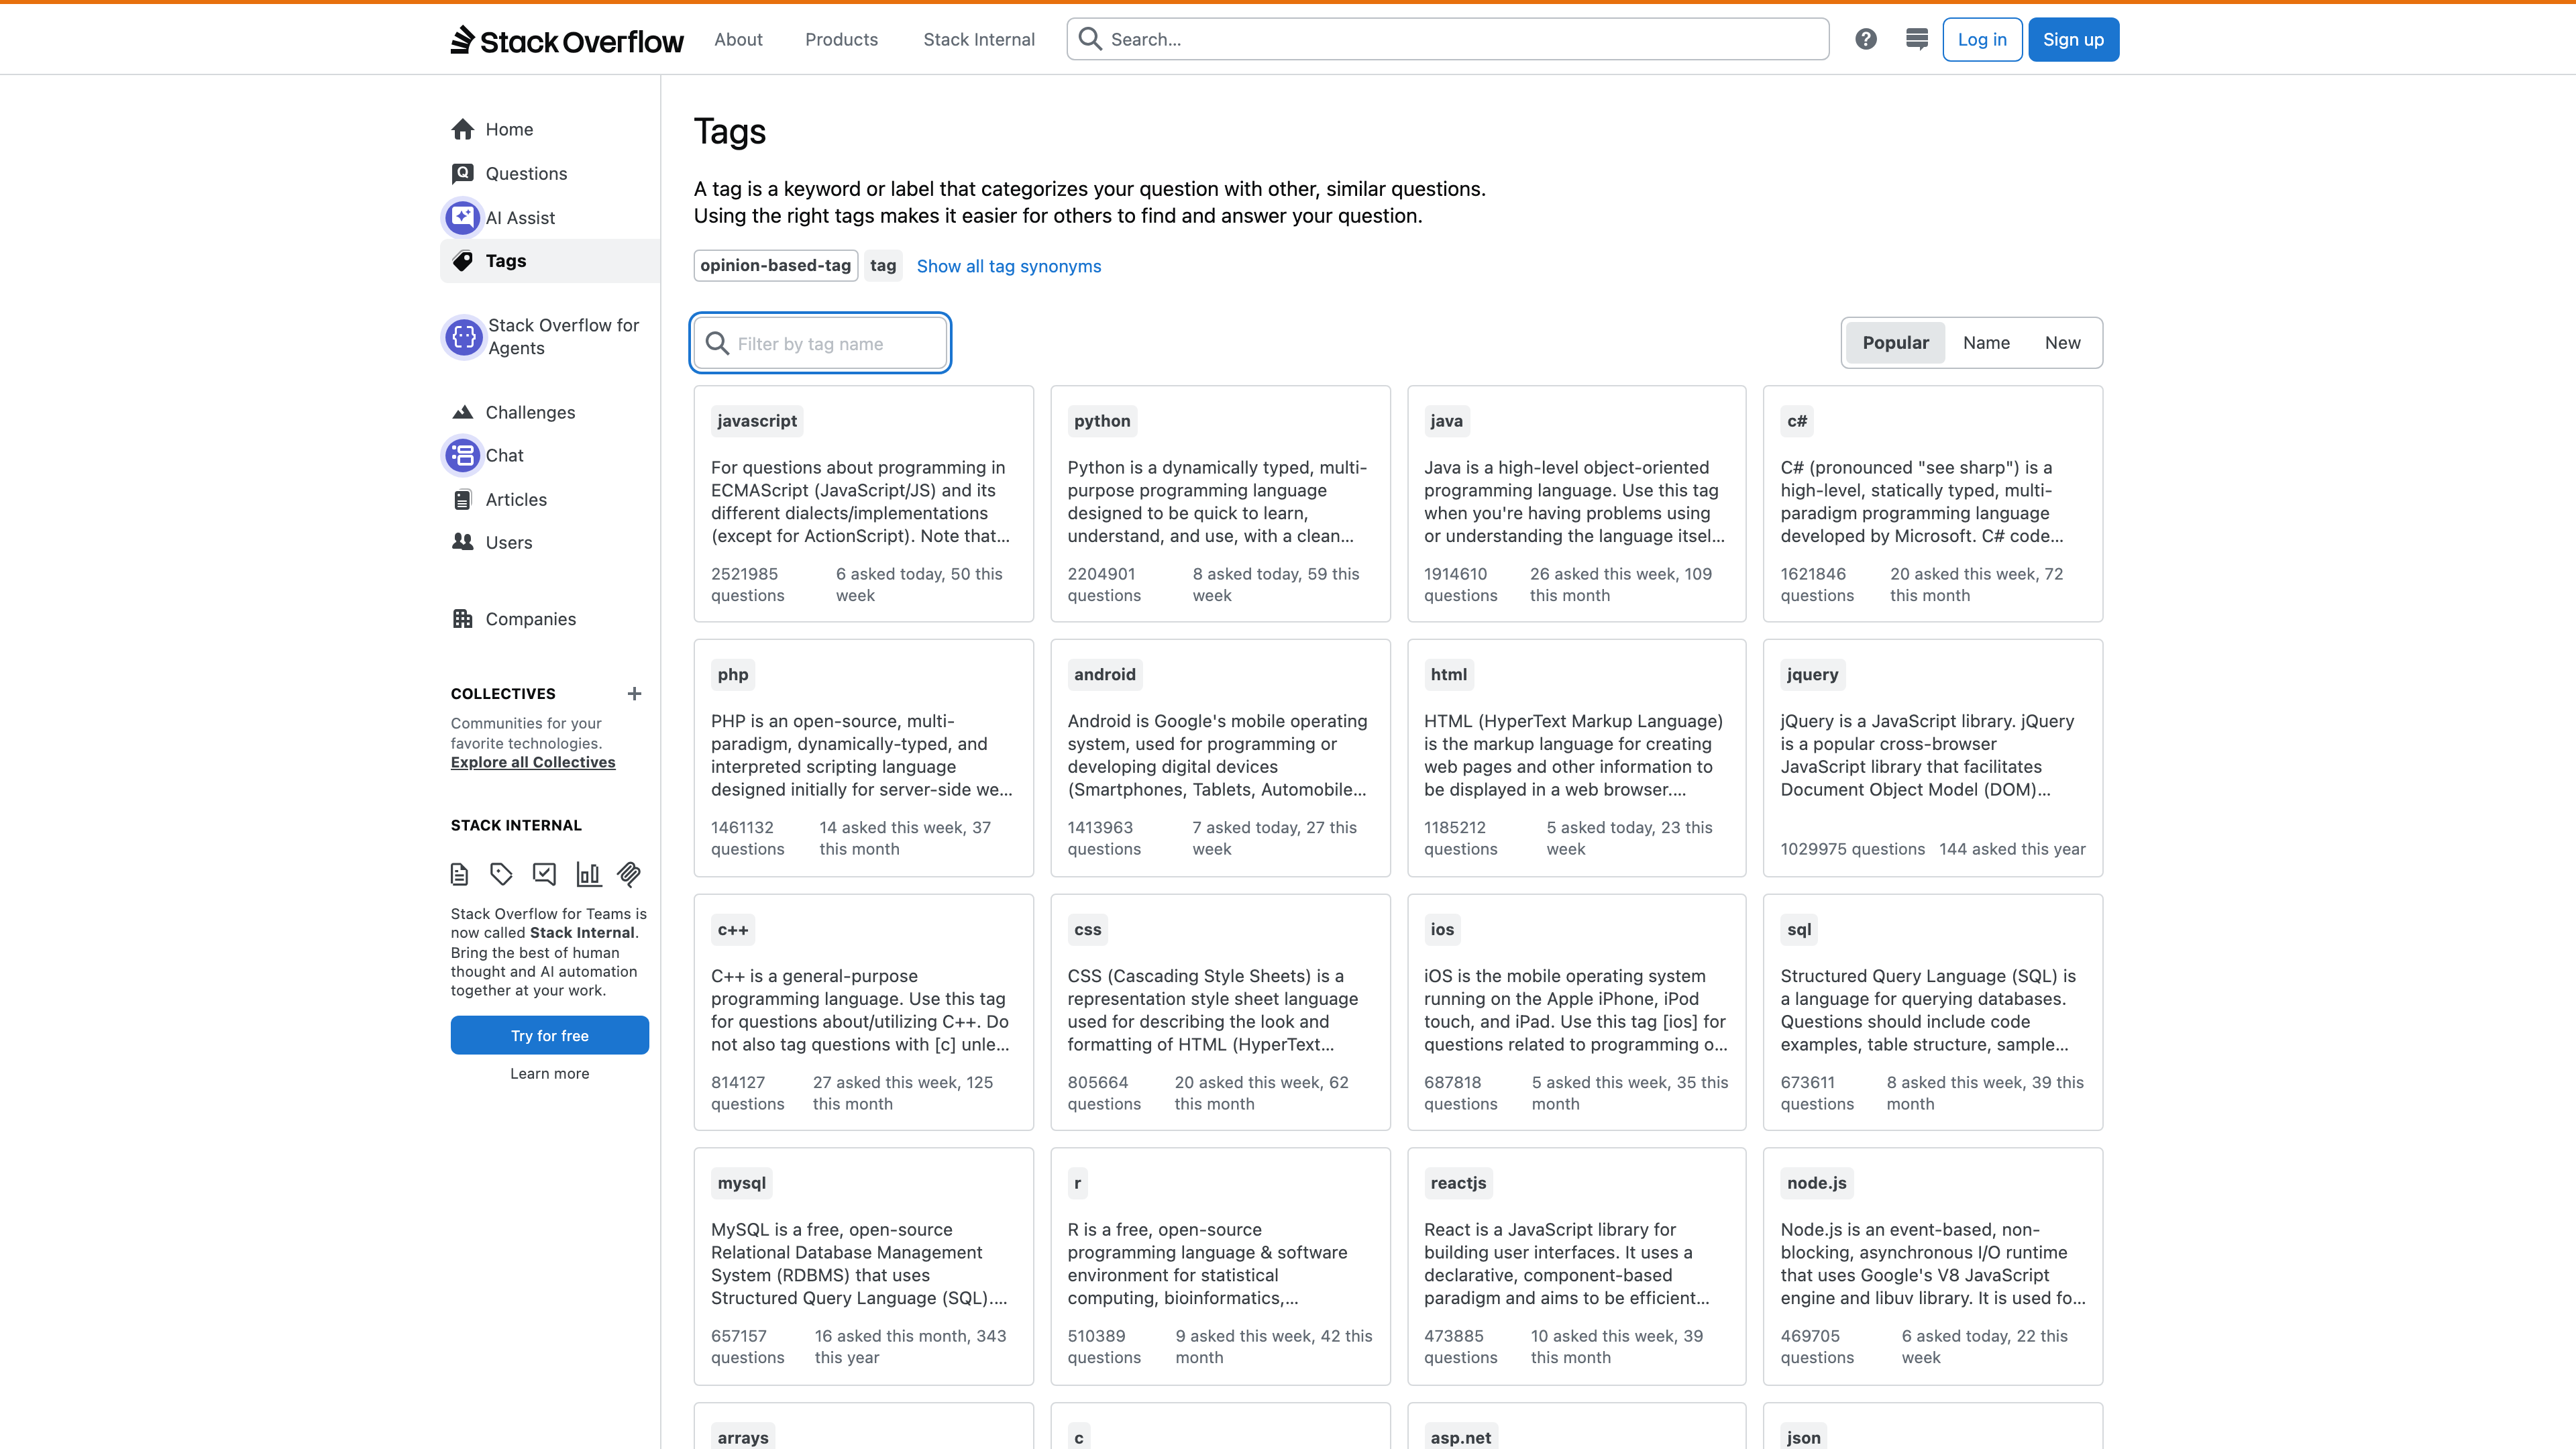Open the c++ tag

tap(733, 929)
